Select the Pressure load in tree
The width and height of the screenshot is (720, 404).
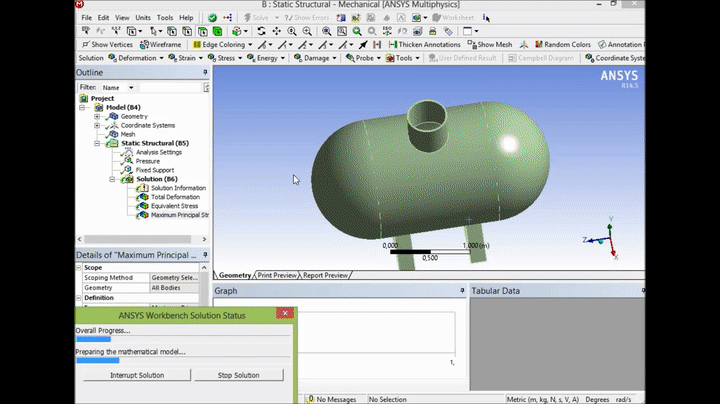click(x=146, y=161)
